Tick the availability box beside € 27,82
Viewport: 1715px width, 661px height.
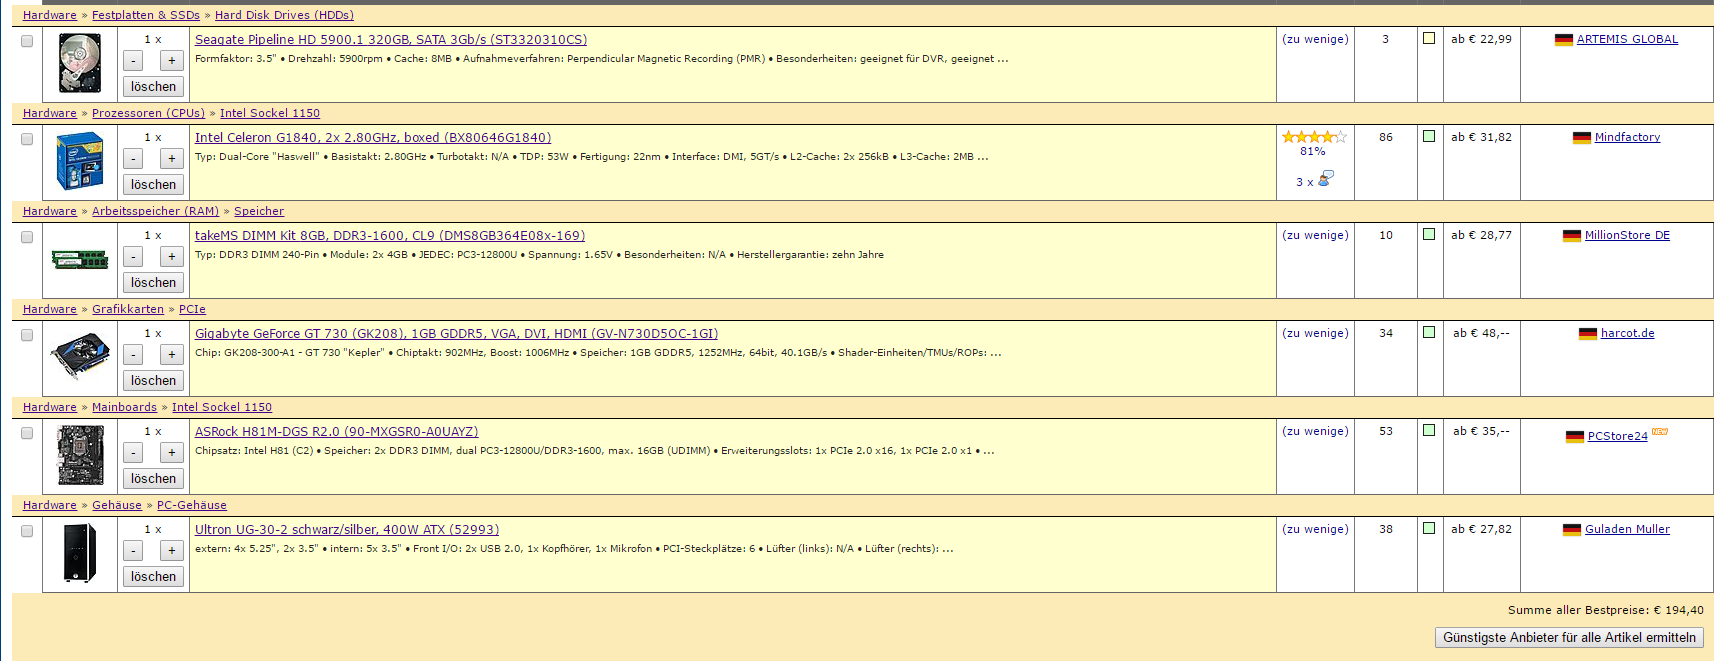1430,528
